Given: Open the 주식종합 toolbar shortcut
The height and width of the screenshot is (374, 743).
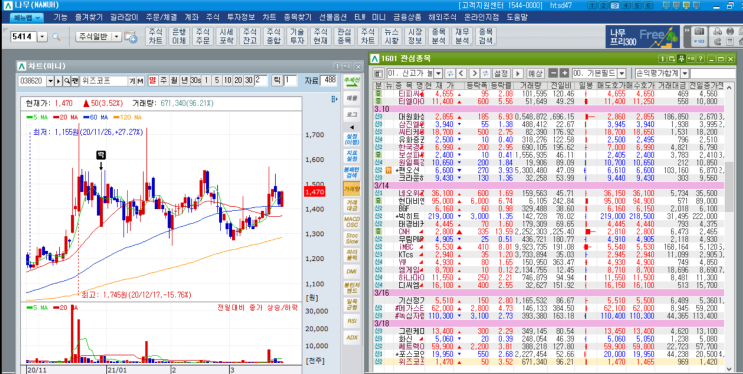Looking at the screenshot, I should tap(273, 36).
